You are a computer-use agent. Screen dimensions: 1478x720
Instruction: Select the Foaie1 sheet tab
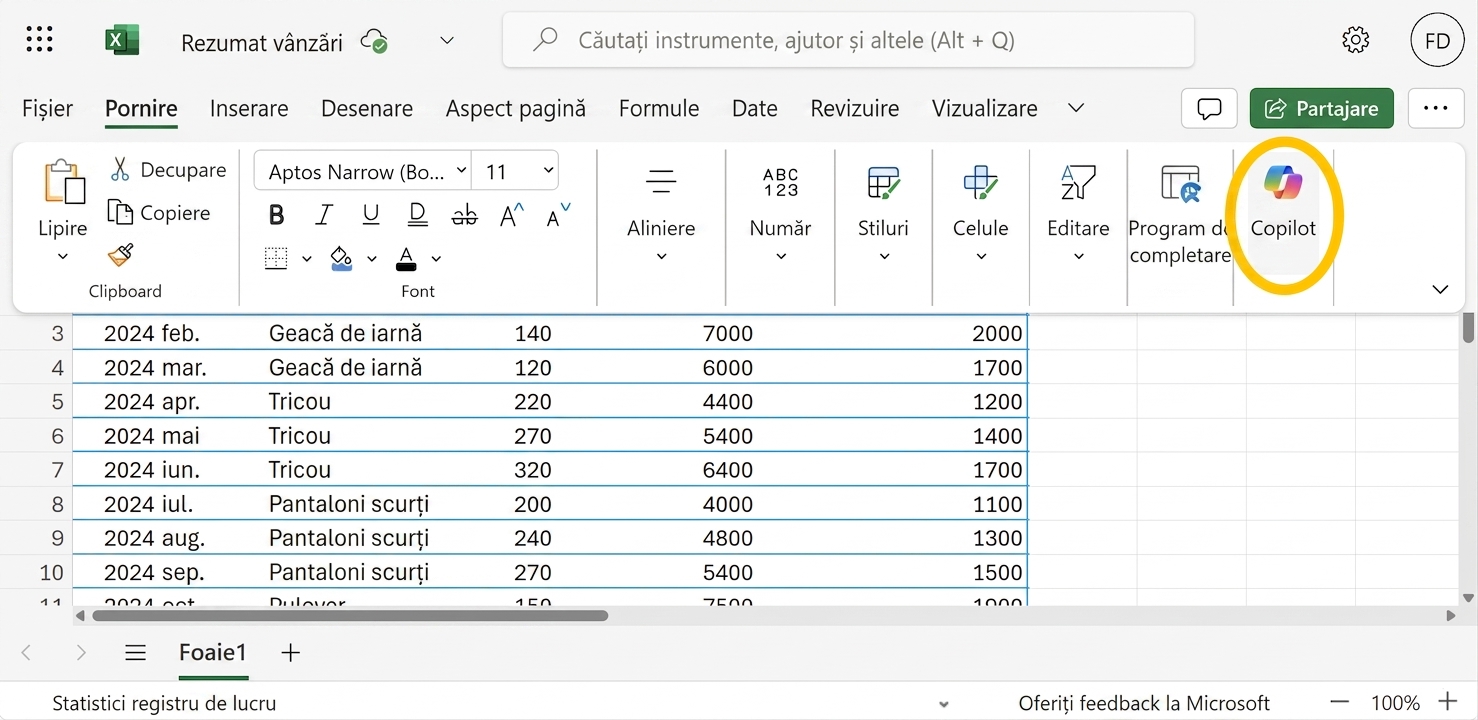coord(212,653)
